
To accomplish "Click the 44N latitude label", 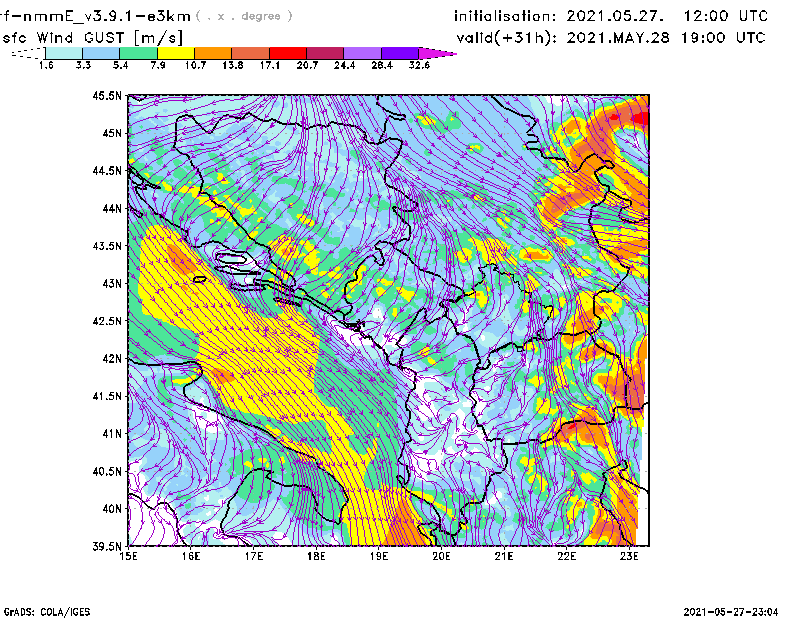I will coord(112,208).
